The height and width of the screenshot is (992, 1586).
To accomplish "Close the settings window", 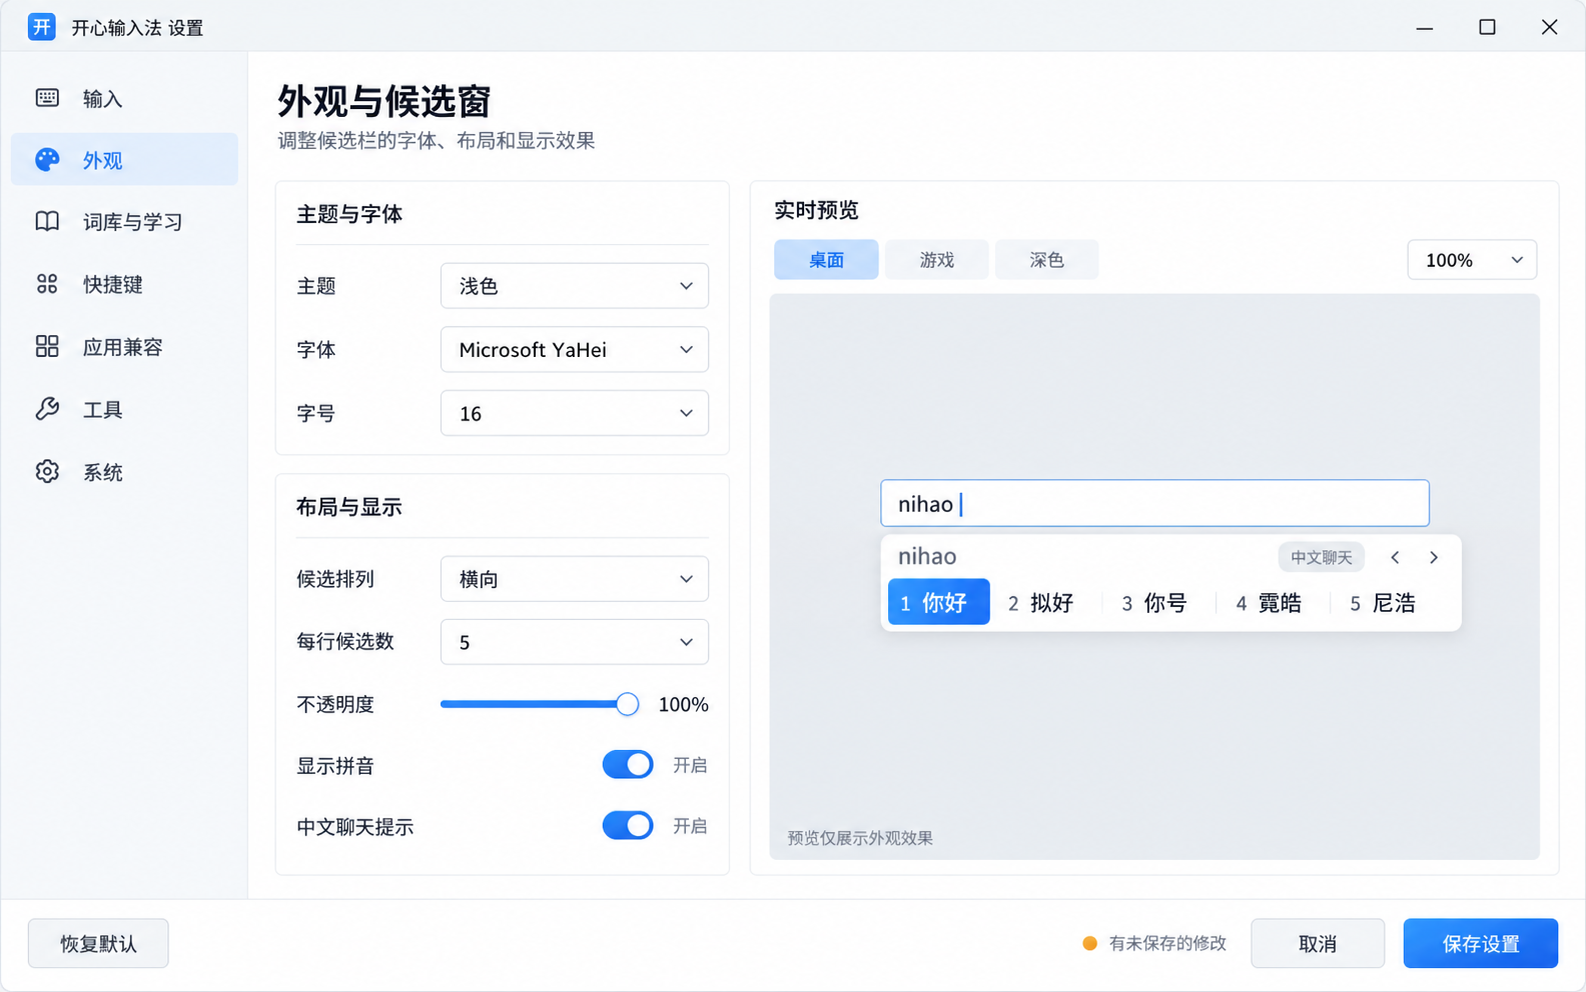I will point(1549,27).
